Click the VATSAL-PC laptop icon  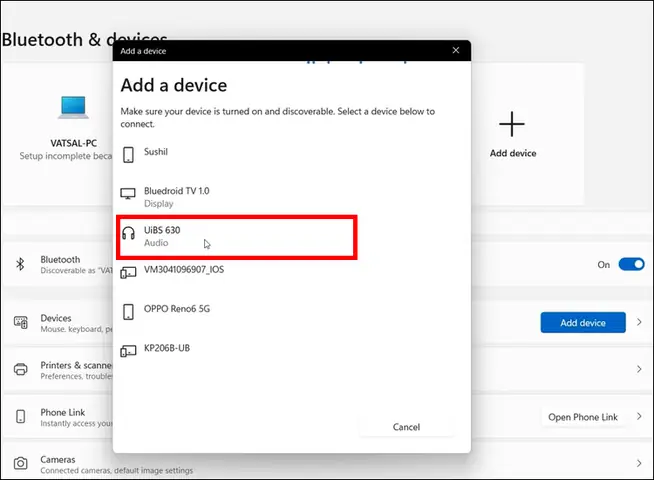(x=73, y=107)
